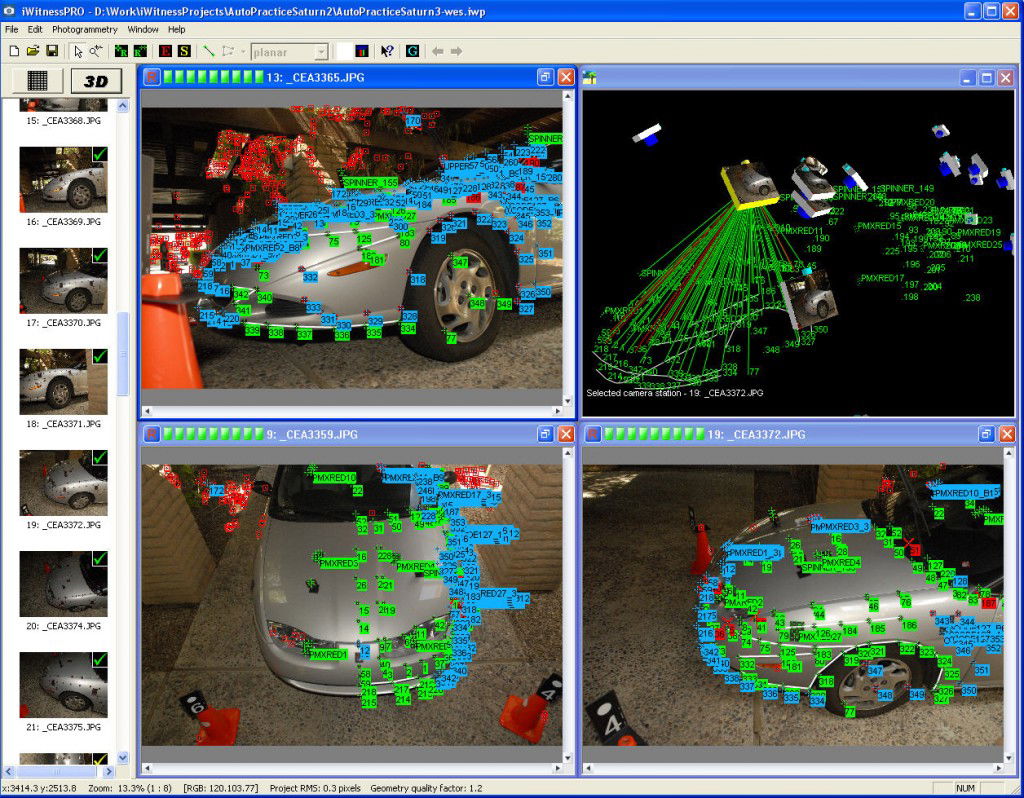Click the NUM indicator in status bar

pos(965,788)
